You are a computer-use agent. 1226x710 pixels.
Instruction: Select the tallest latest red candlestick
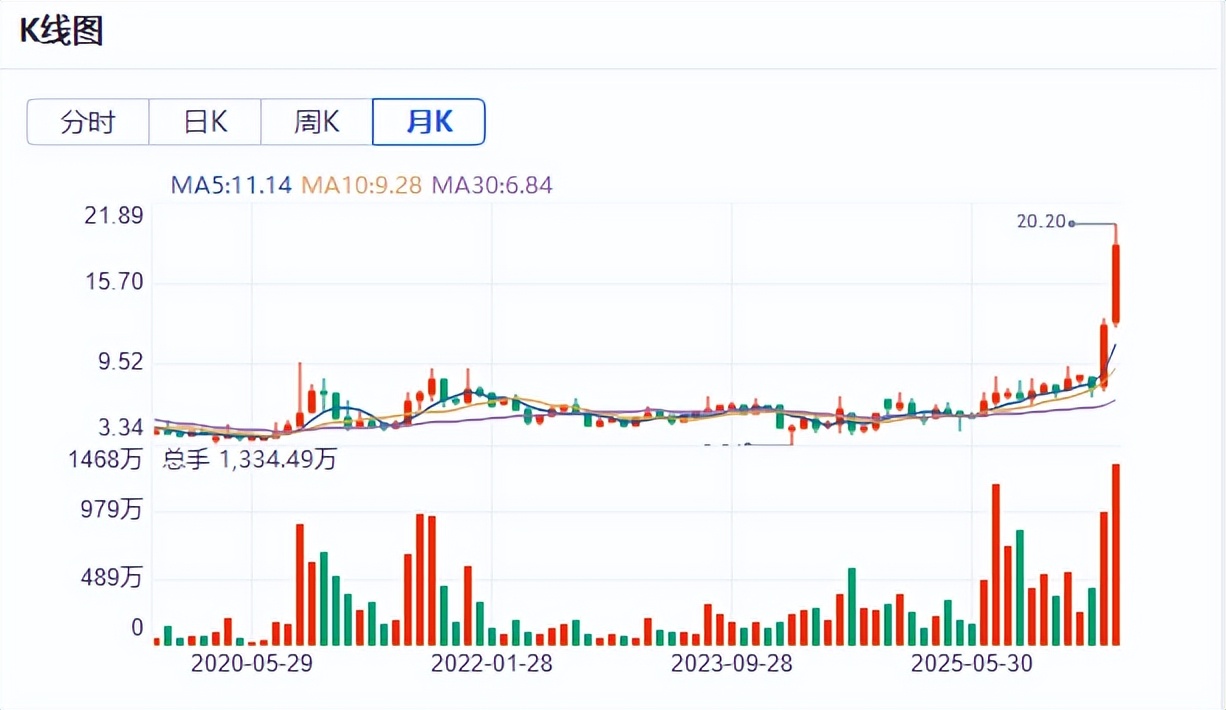(1115, 283)
